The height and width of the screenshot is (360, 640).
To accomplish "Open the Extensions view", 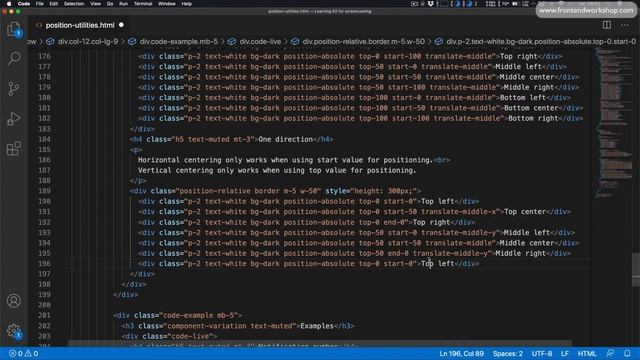I will coord(14,149).
